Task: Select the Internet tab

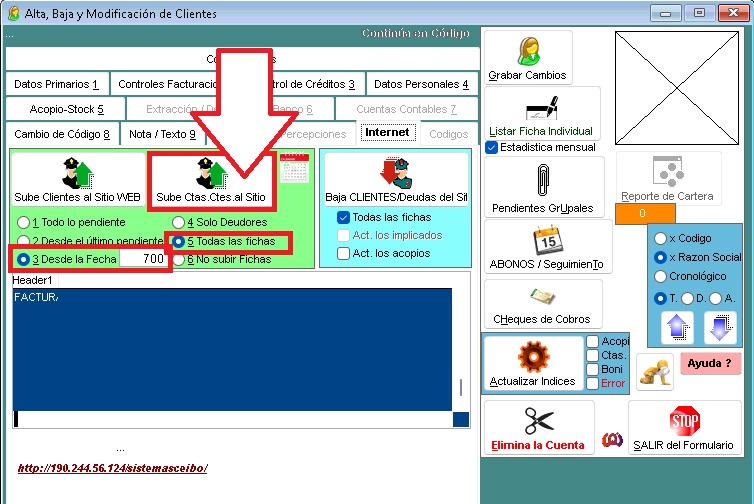Action: coord(388,132)
